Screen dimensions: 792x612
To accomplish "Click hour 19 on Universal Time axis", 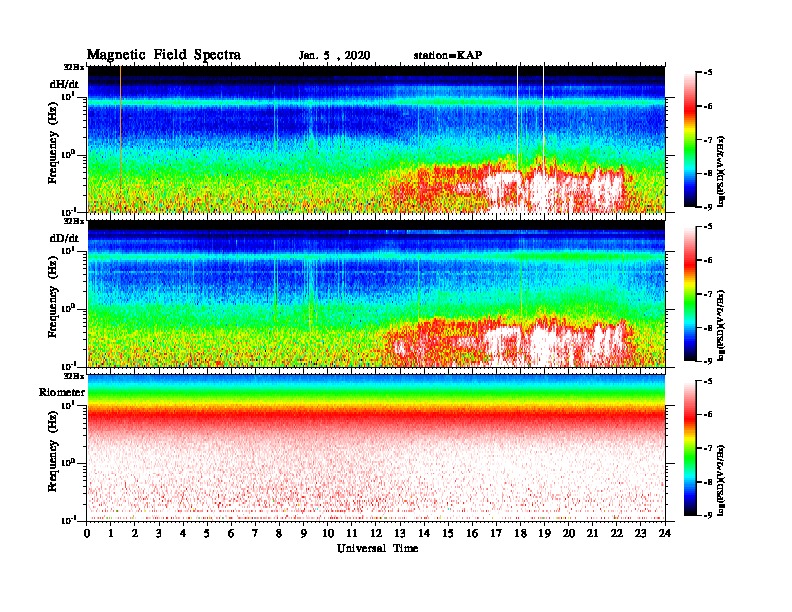I will click(544, 533).
